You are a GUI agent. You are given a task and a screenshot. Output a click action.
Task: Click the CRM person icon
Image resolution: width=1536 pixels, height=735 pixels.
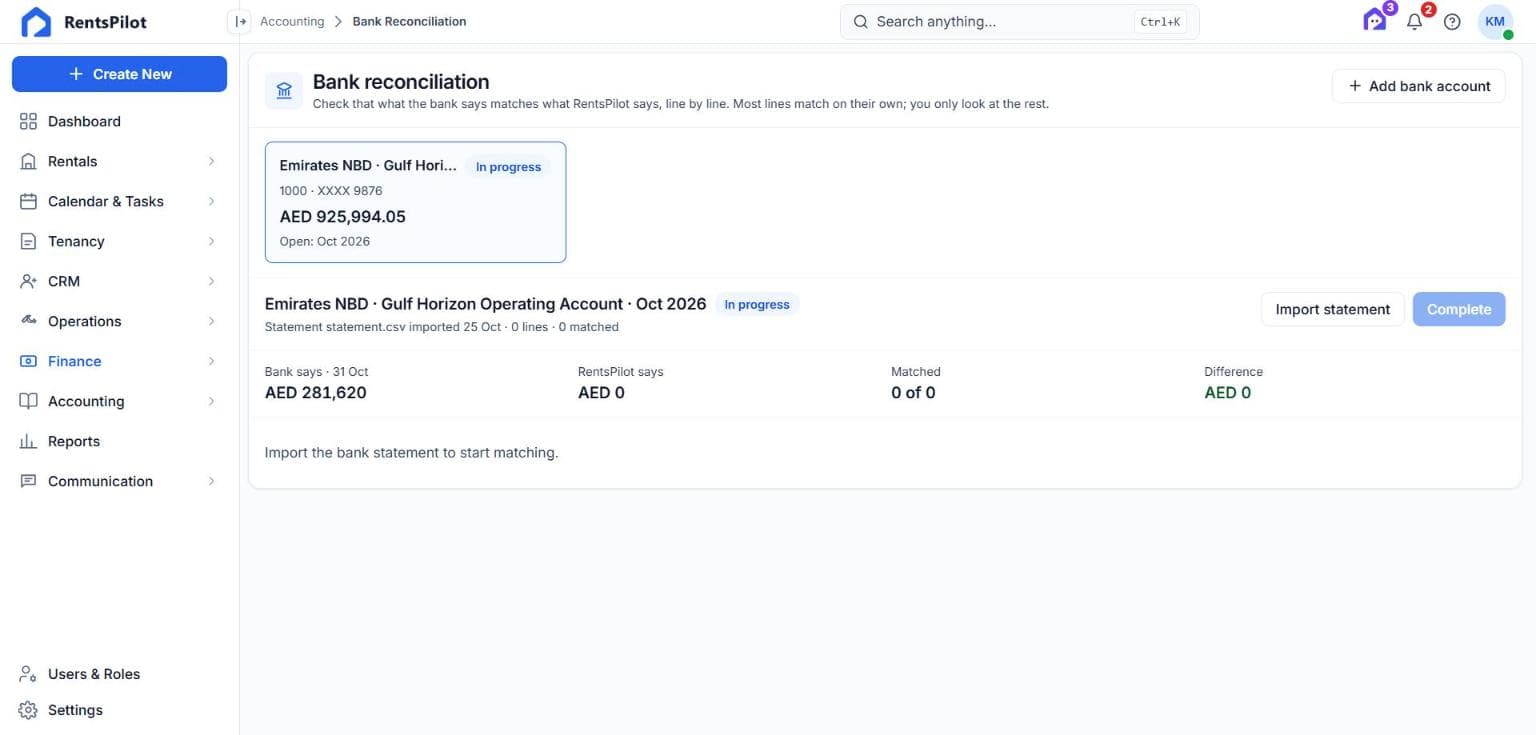coord(28,281)
